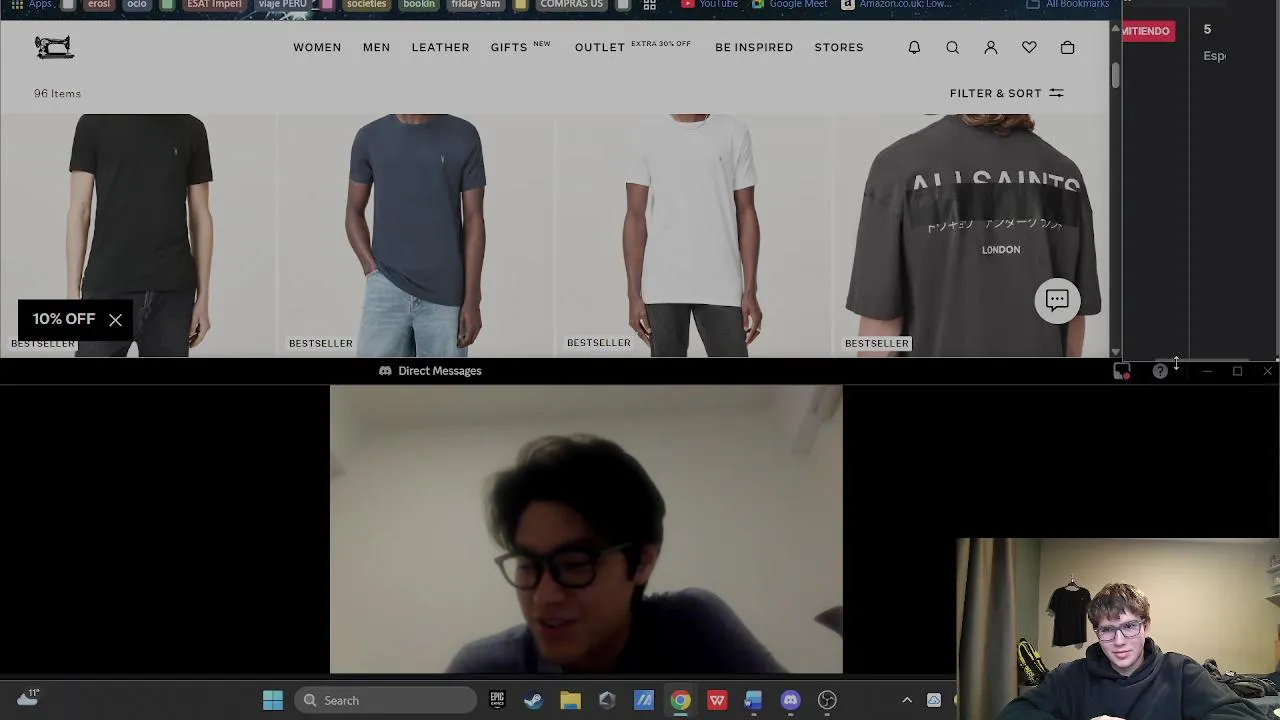The width and height of the screenshot is (1280, 720).
Task: View the black t-shirt product
Action: click(x=139, y=235)
